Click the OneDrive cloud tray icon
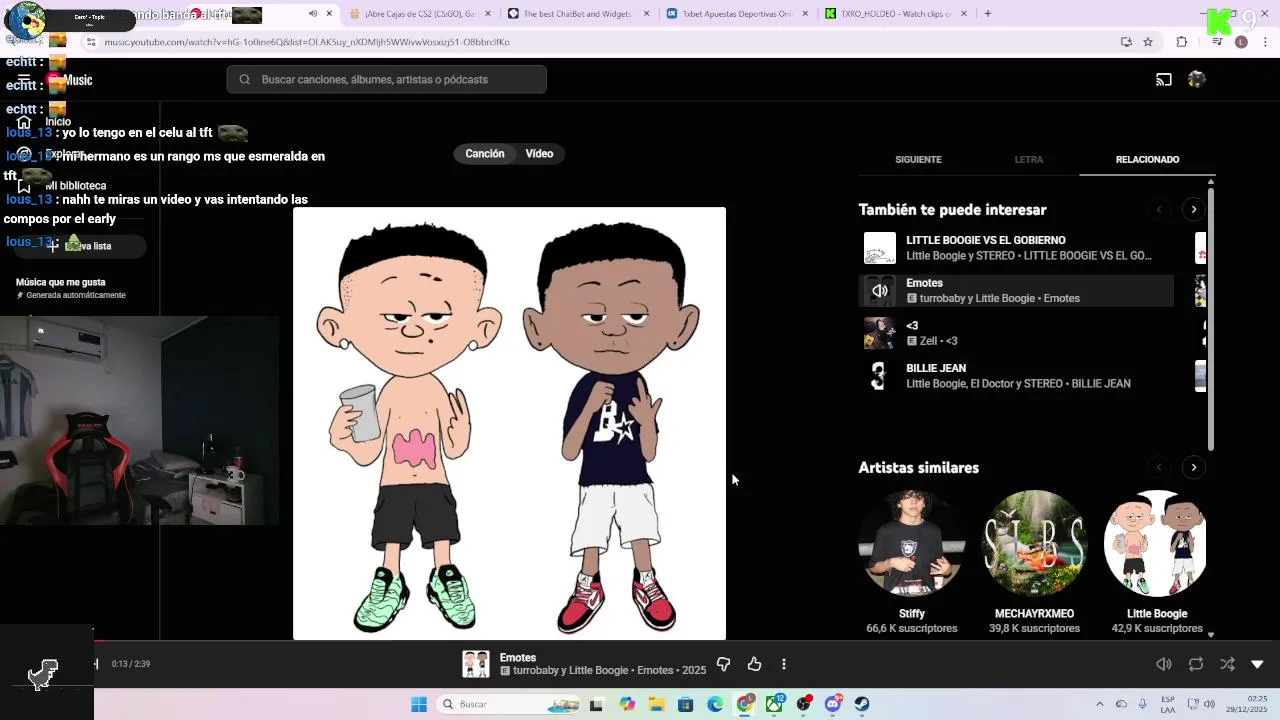Screen dimensions: 1280x720 click(x=1121, y=704)
